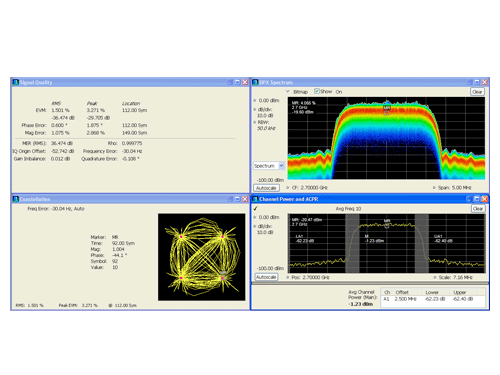
Task: Maximize the Signal Quality window
Action: pos(237,82)
